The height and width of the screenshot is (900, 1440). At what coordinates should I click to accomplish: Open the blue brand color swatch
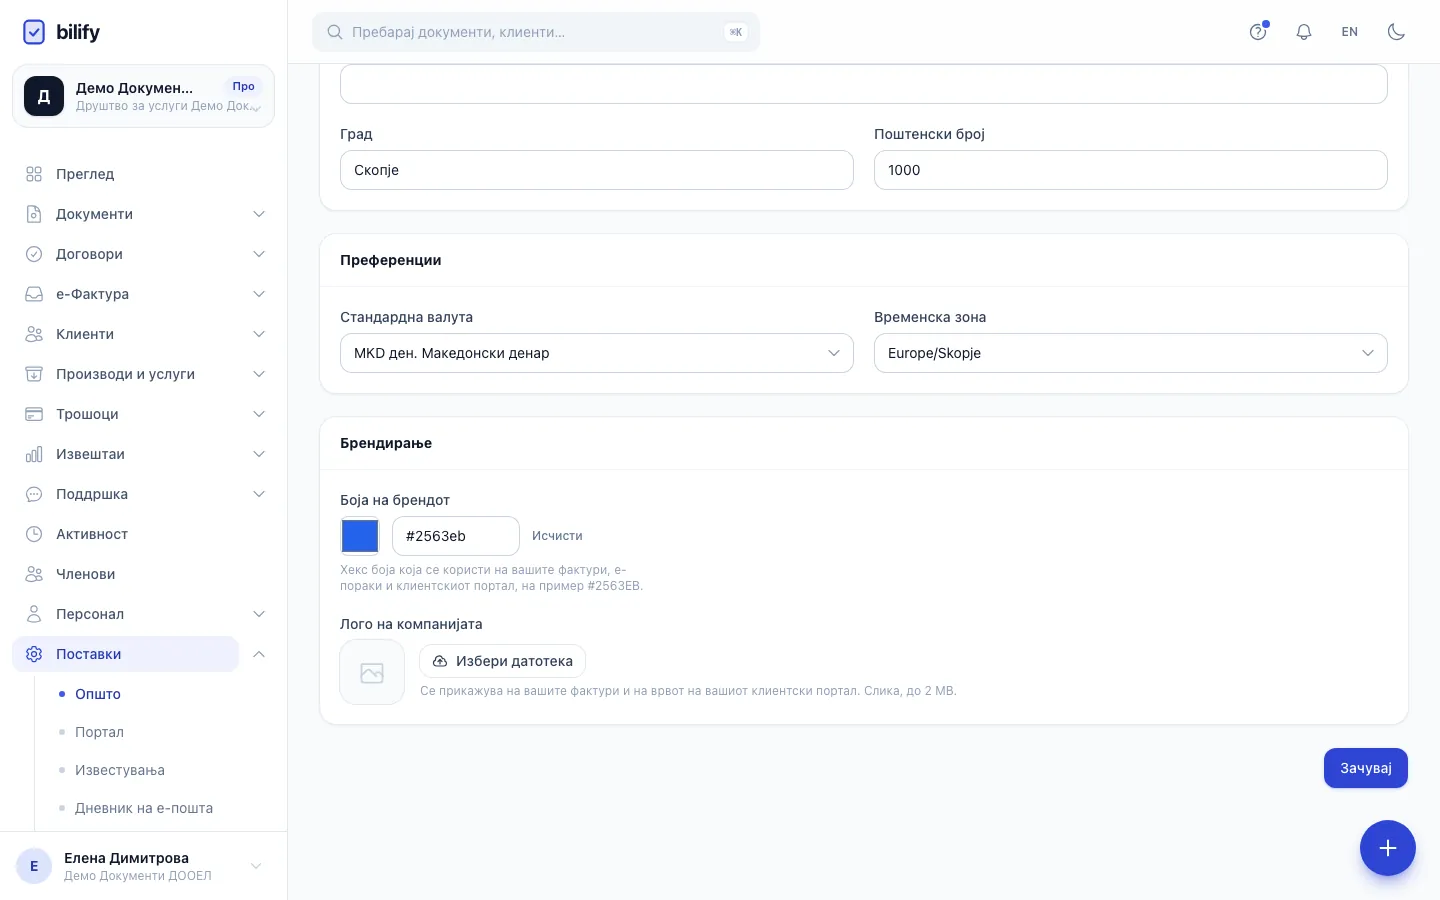(x=360, y=536)
